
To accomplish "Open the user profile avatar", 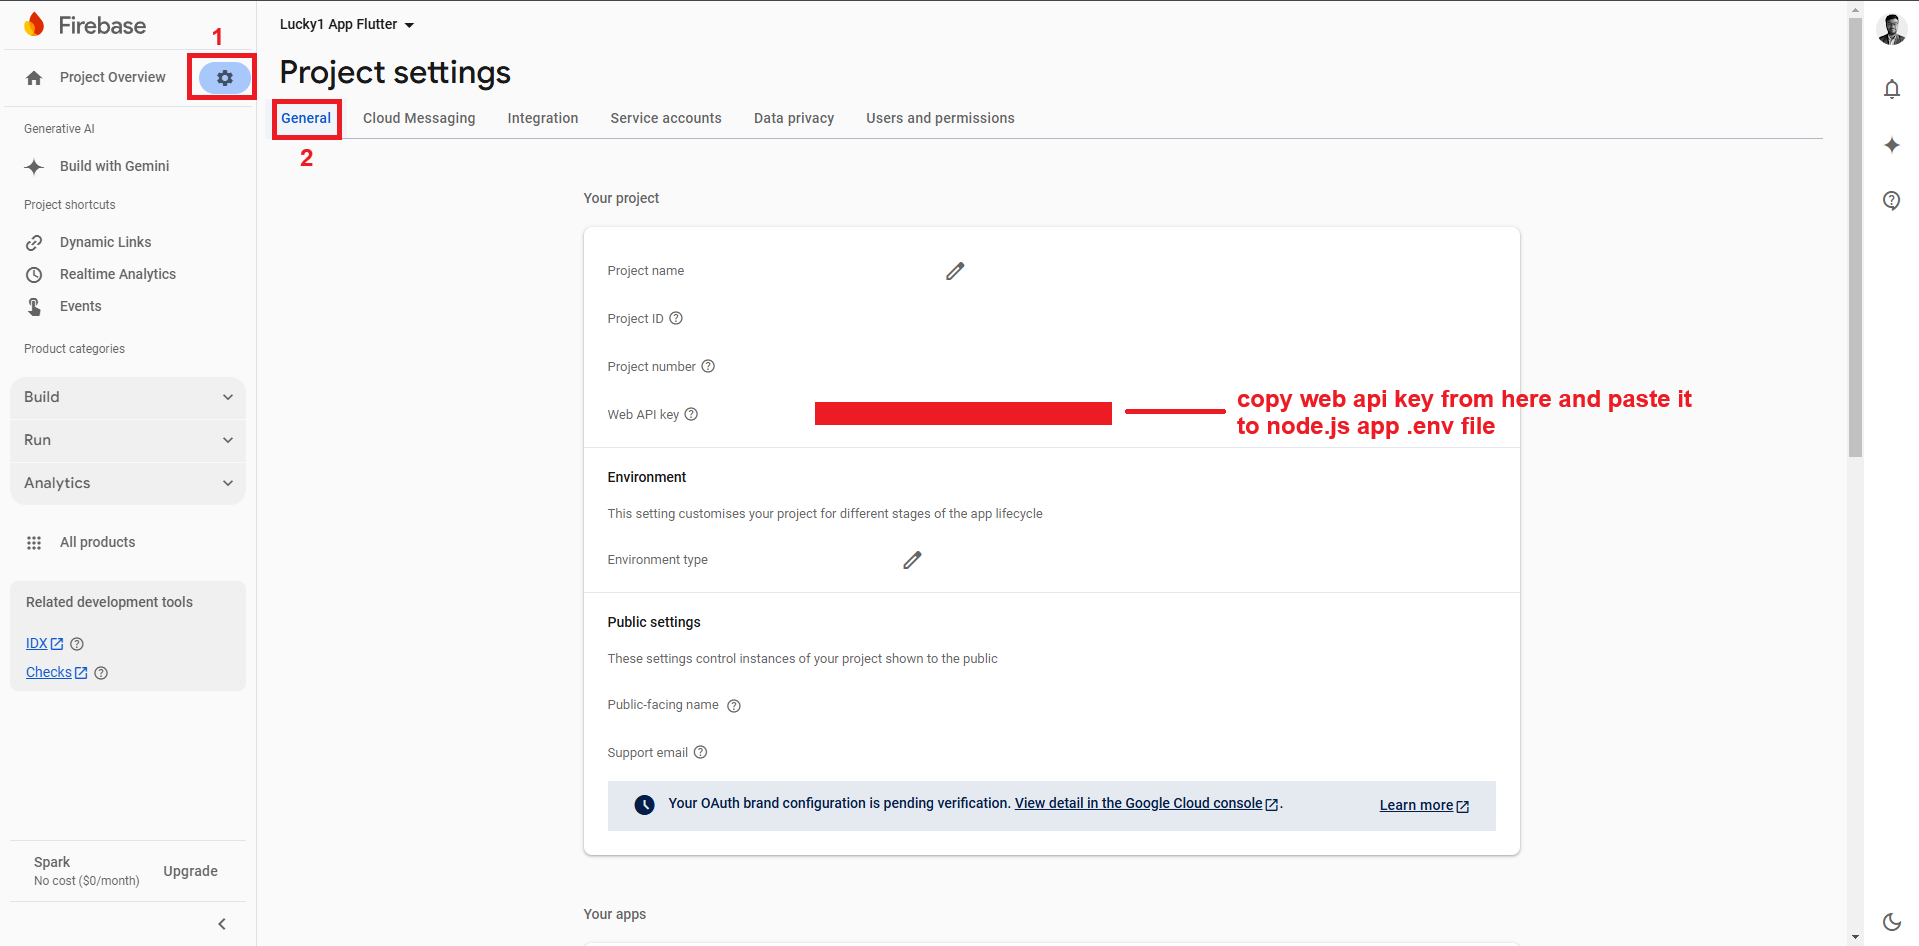I will (1891, 30).
